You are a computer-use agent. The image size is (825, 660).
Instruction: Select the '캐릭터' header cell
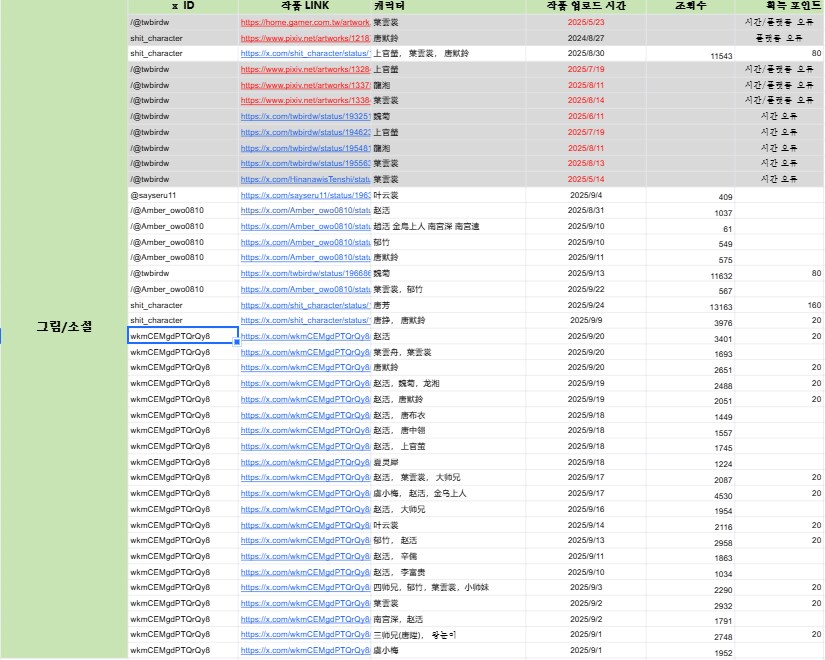[x=448, y=6]
